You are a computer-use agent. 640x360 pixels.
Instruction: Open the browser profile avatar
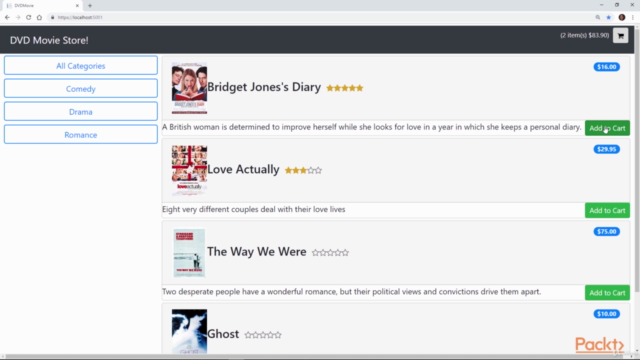[x=622, y=17]
